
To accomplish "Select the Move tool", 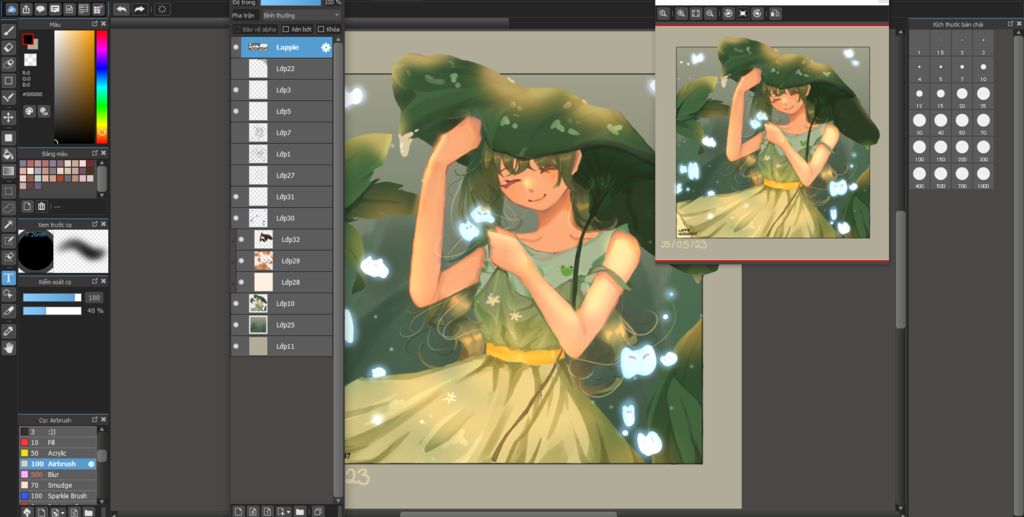I will [9, 117].
